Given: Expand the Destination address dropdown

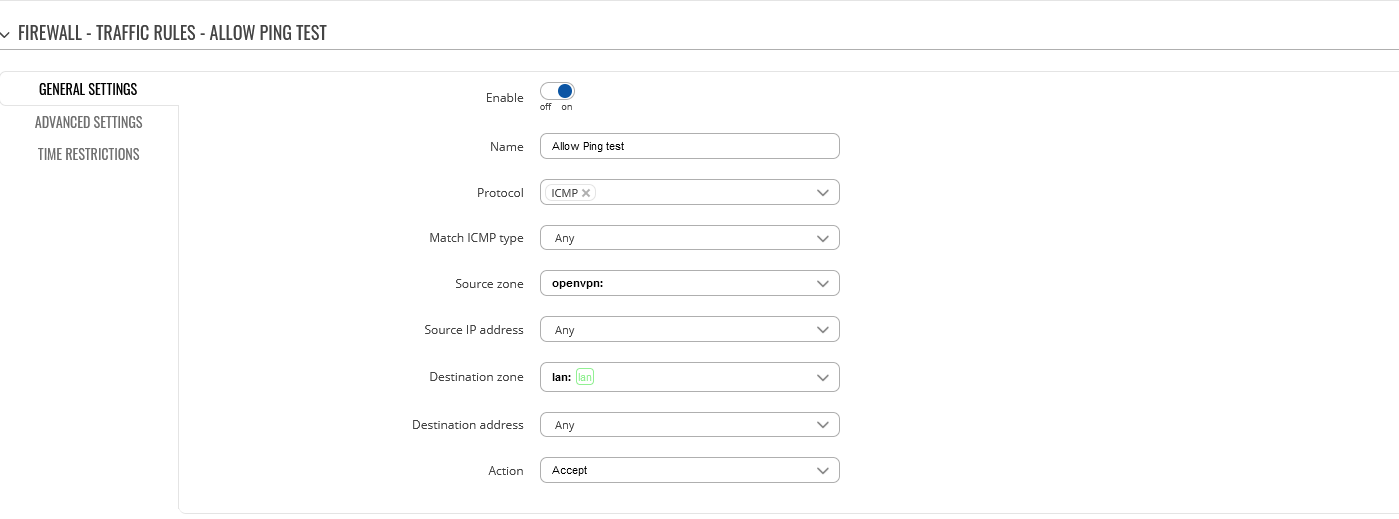Looking at the screenshot, I should click(x=689, y=425).
